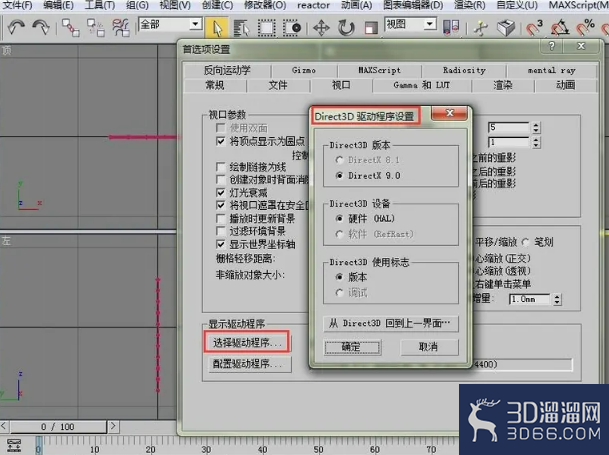Image resolution: width=609 pixels, height=455 pixels.
Task: Select the DirectX 9.0 radio button
Action: click(x=339, y=176)
